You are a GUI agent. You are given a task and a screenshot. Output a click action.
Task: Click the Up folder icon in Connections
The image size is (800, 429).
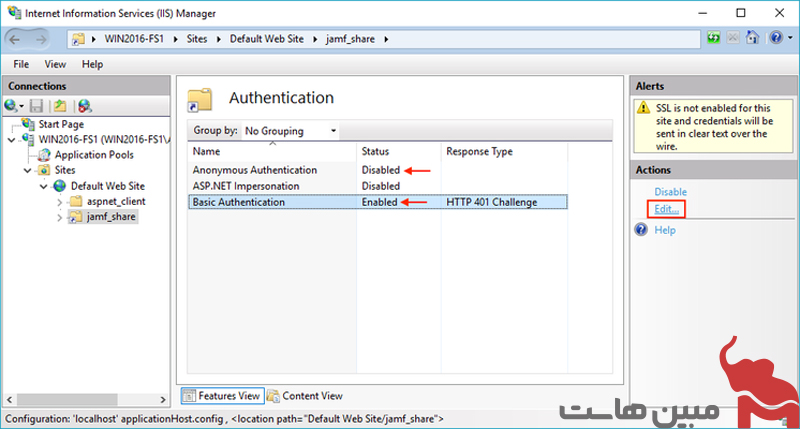[60, 106]
